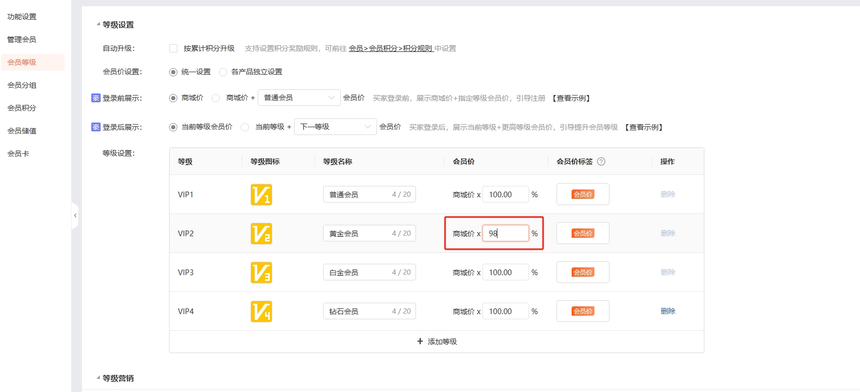Click the VIP4 level cell text
This screenshot has width=860, height=392.
[186, 311]
